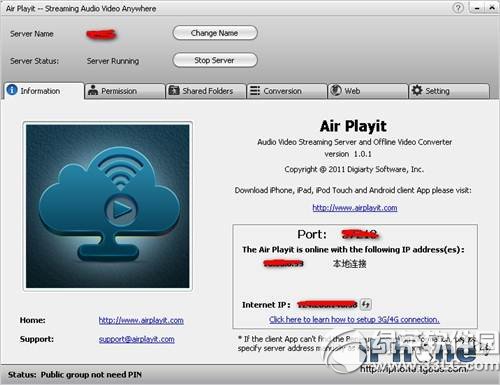500x385 pixels.
Task: Open the help question mark icon
Action: tap(458, 8)
